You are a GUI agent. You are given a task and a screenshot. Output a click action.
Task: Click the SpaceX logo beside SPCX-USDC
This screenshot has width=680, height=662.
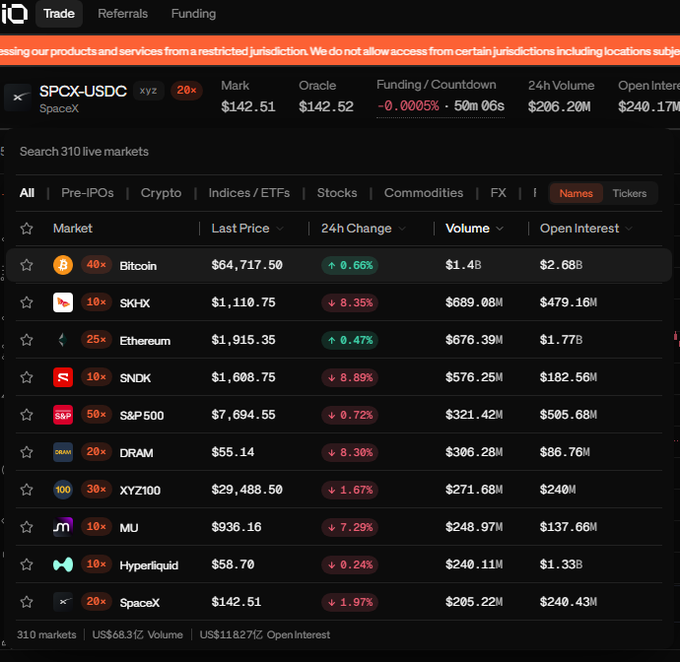[x=18, y=98]
